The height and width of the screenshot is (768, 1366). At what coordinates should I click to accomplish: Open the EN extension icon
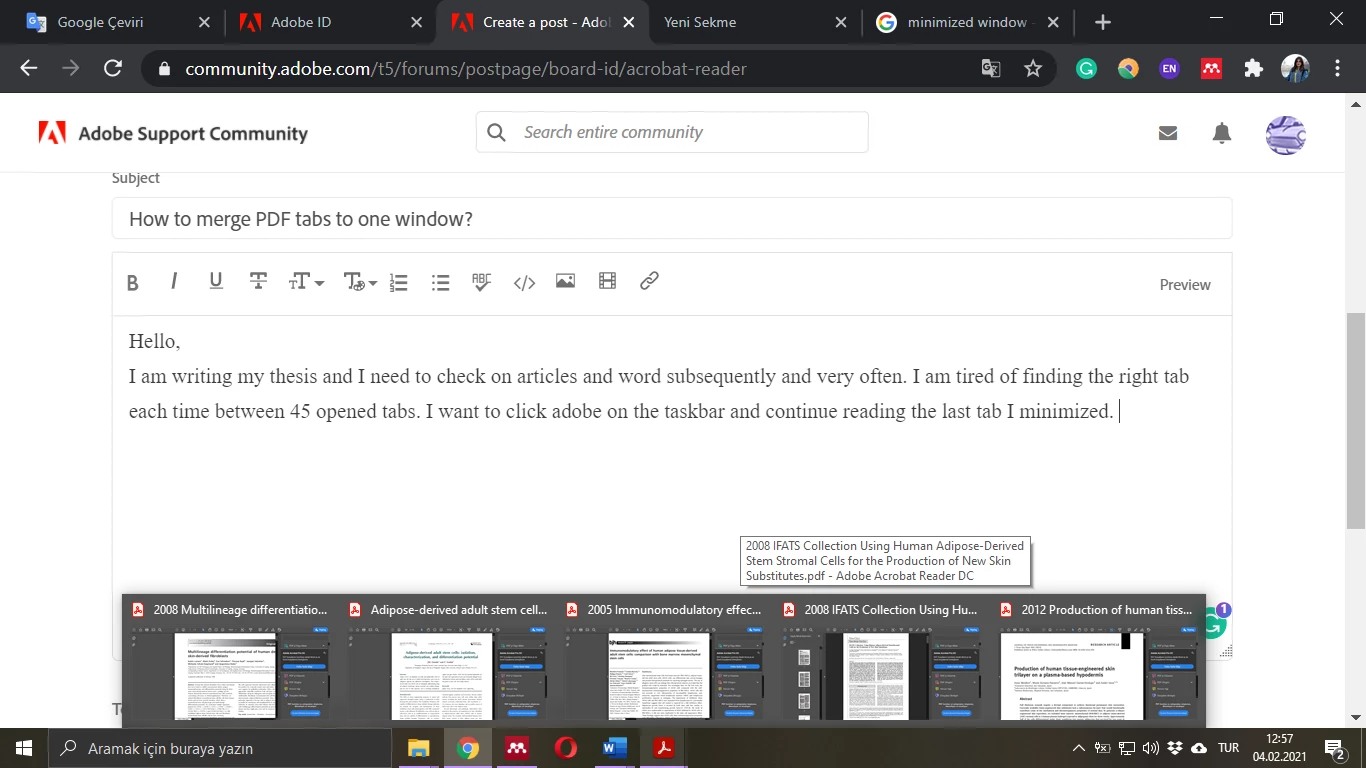pos(1169,68)
